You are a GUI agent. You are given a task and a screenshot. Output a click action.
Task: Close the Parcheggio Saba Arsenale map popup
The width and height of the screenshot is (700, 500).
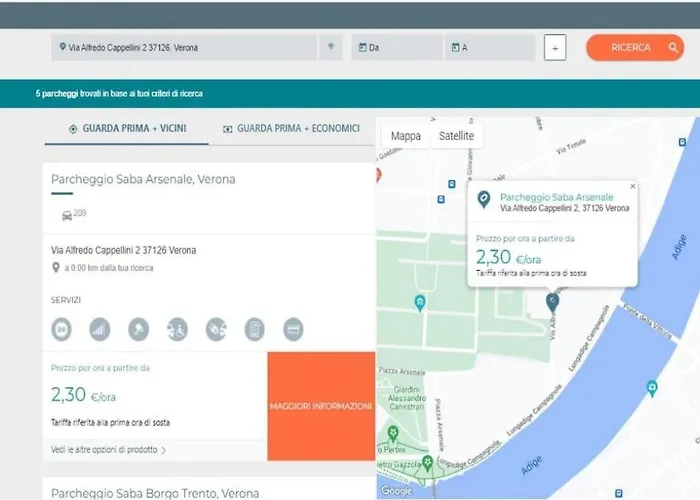click(x=632, y=186)
